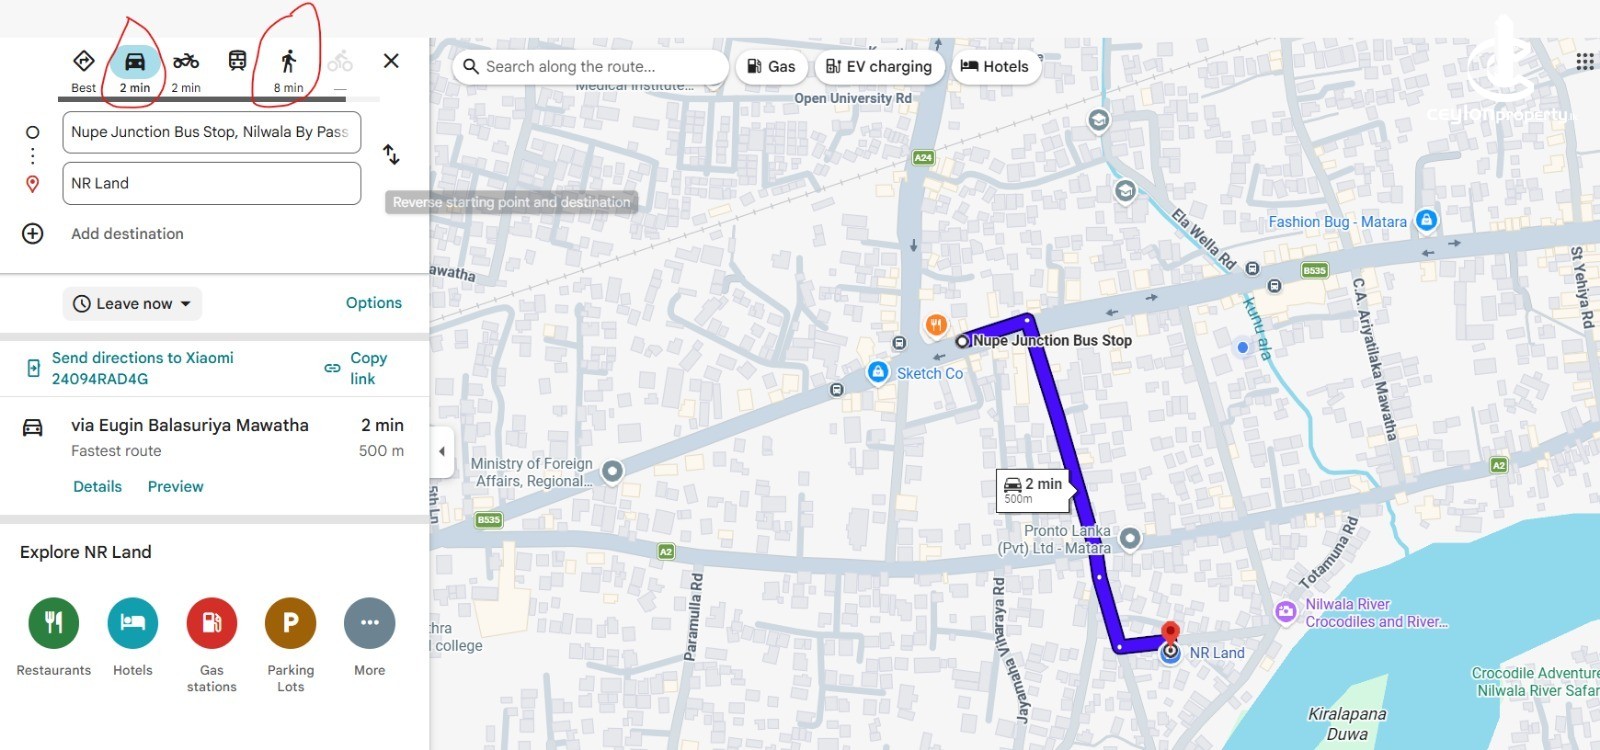
Task: Reverse starting point and destination
Action: point(391,154)
